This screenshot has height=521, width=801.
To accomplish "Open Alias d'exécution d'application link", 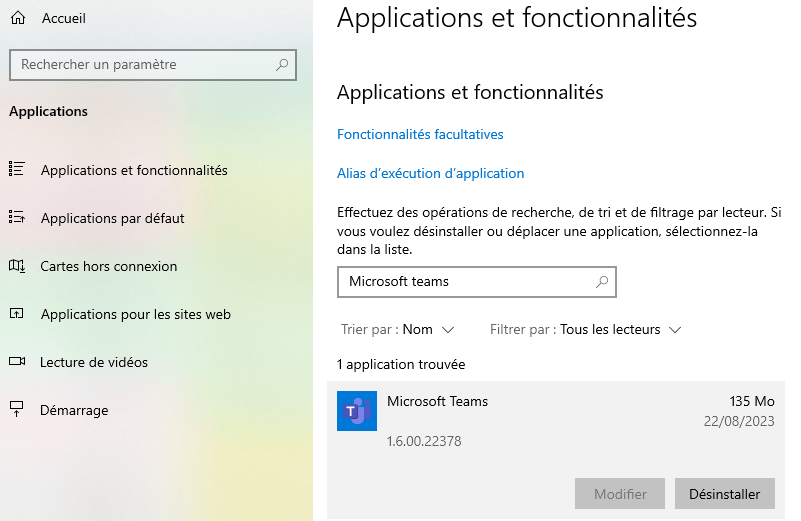I will click(x=430, y=173).
